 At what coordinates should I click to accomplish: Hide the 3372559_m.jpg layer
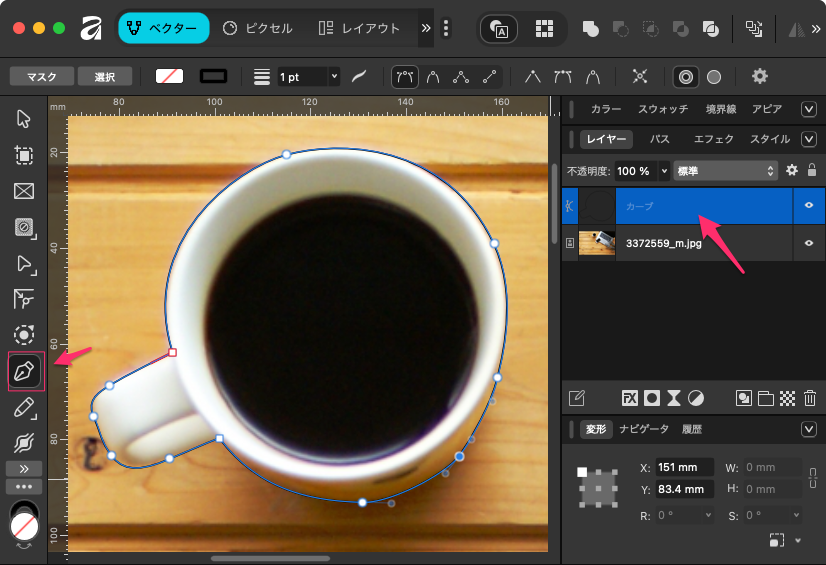[x=809, y=243]
